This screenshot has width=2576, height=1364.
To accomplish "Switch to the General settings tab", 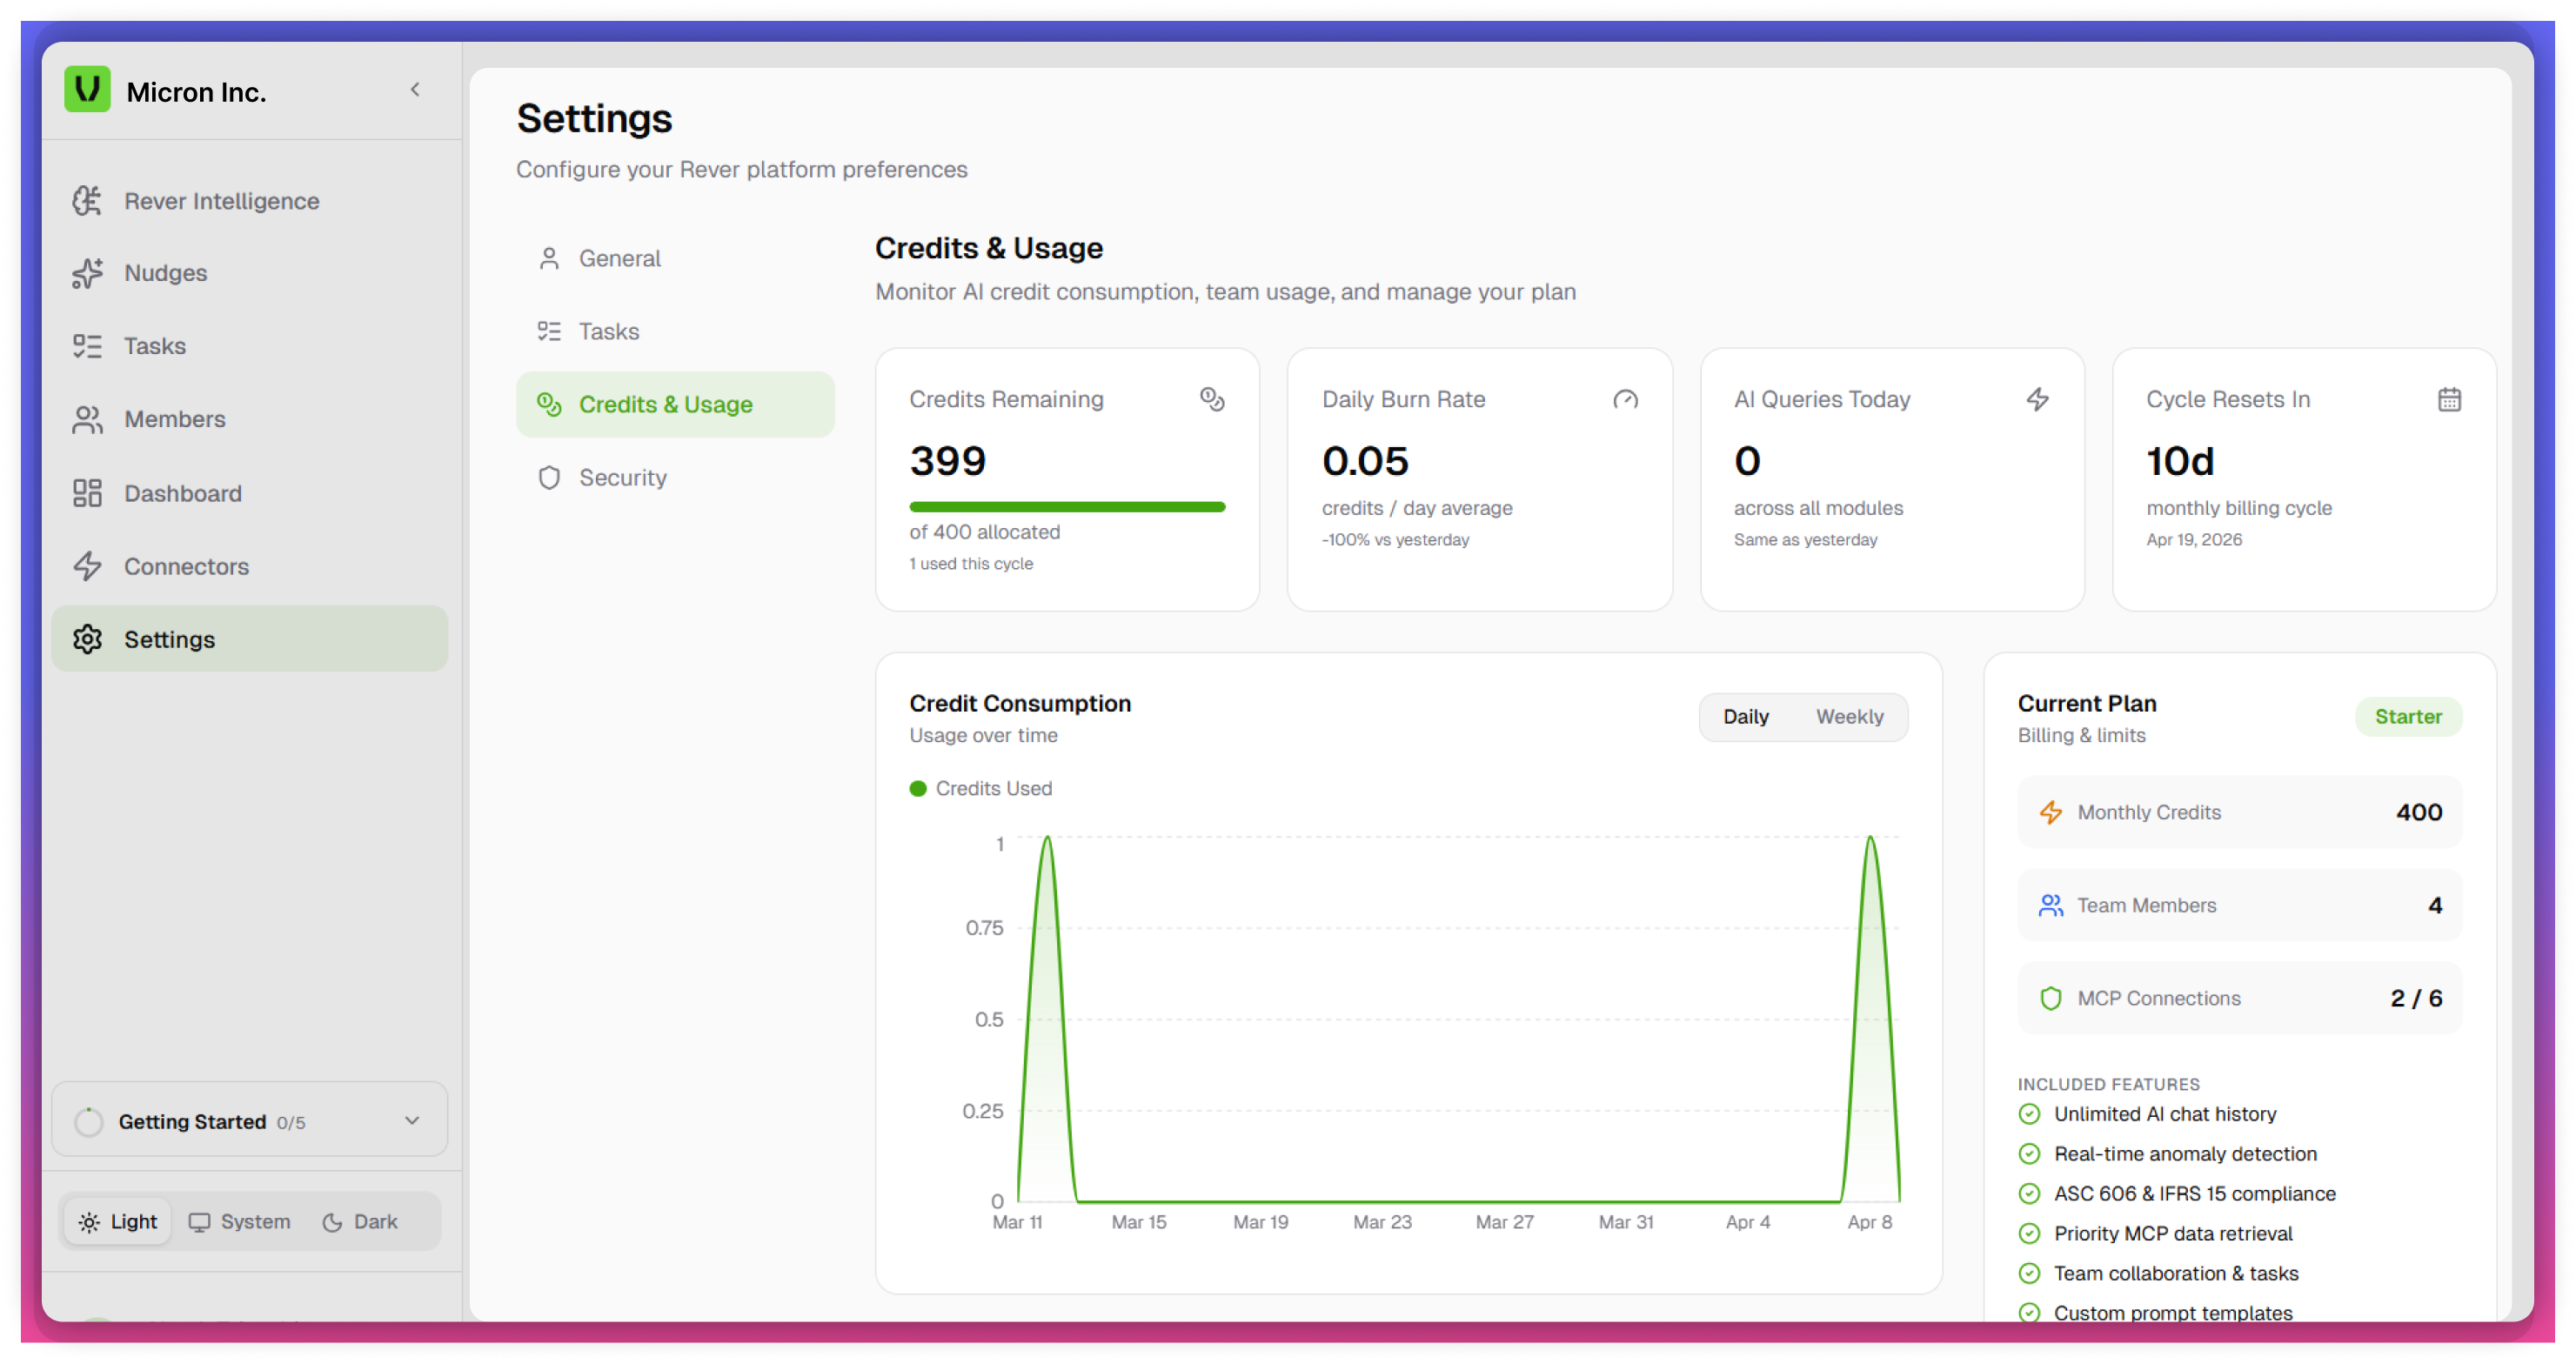I will pos(619,258).
